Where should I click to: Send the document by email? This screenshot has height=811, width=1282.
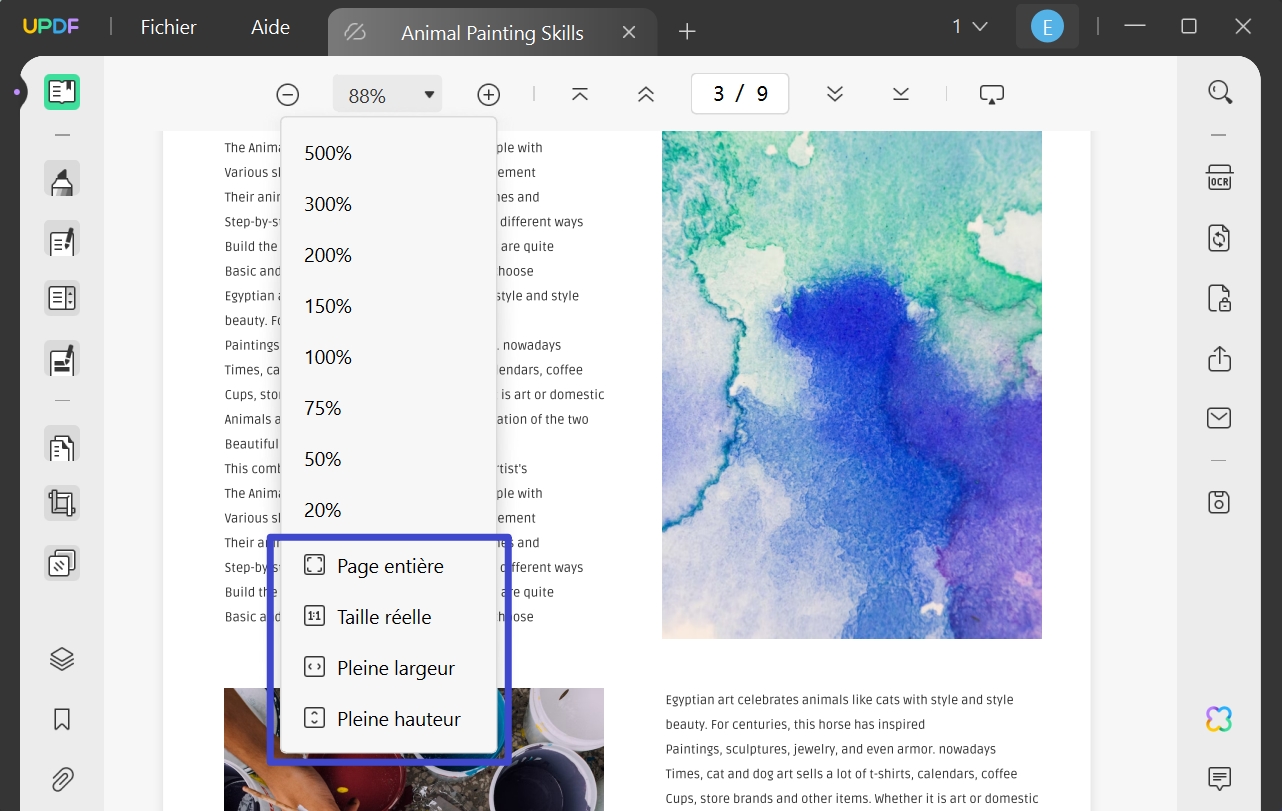coord(1218,418)
